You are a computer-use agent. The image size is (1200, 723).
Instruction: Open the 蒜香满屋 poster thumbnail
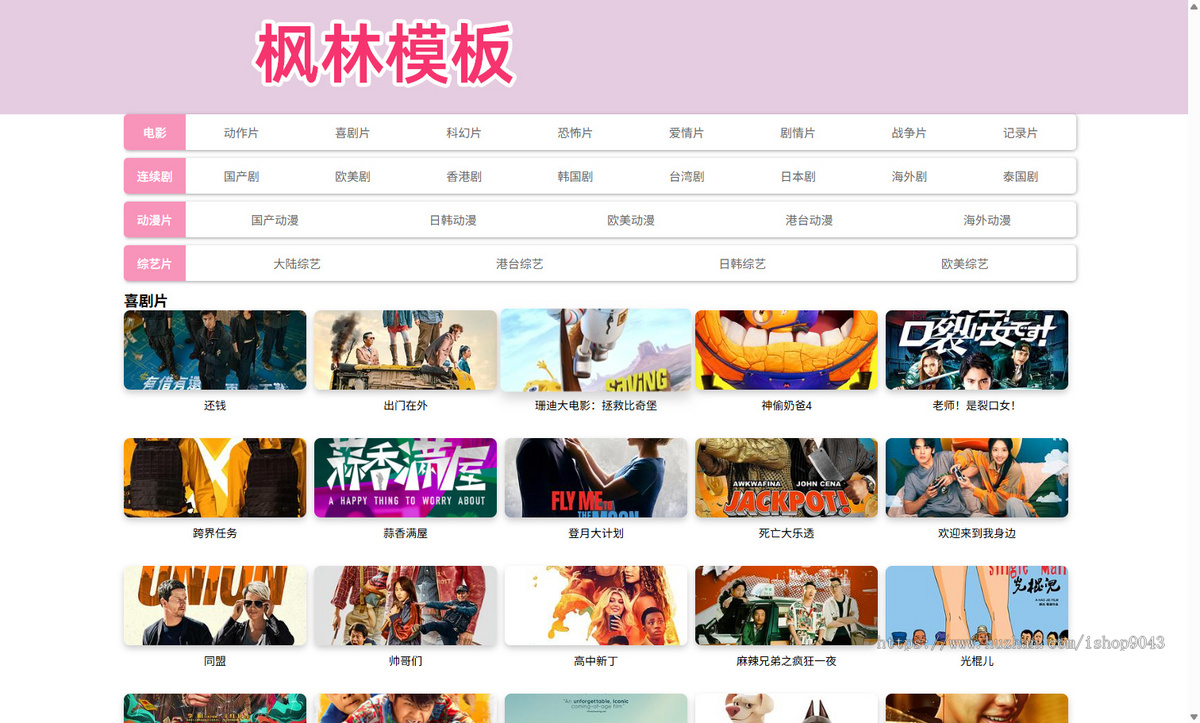pyautogui.click(x=405, y=478)
